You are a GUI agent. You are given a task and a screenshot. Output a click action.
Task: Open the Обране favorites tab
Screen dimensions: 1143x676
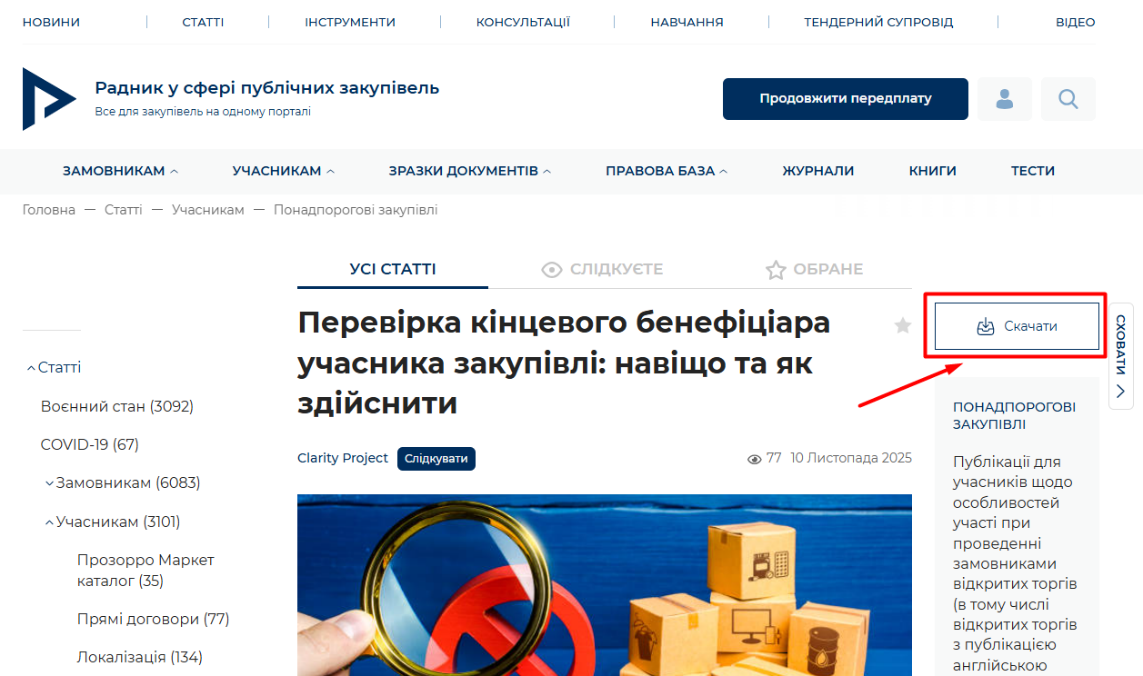814,269
